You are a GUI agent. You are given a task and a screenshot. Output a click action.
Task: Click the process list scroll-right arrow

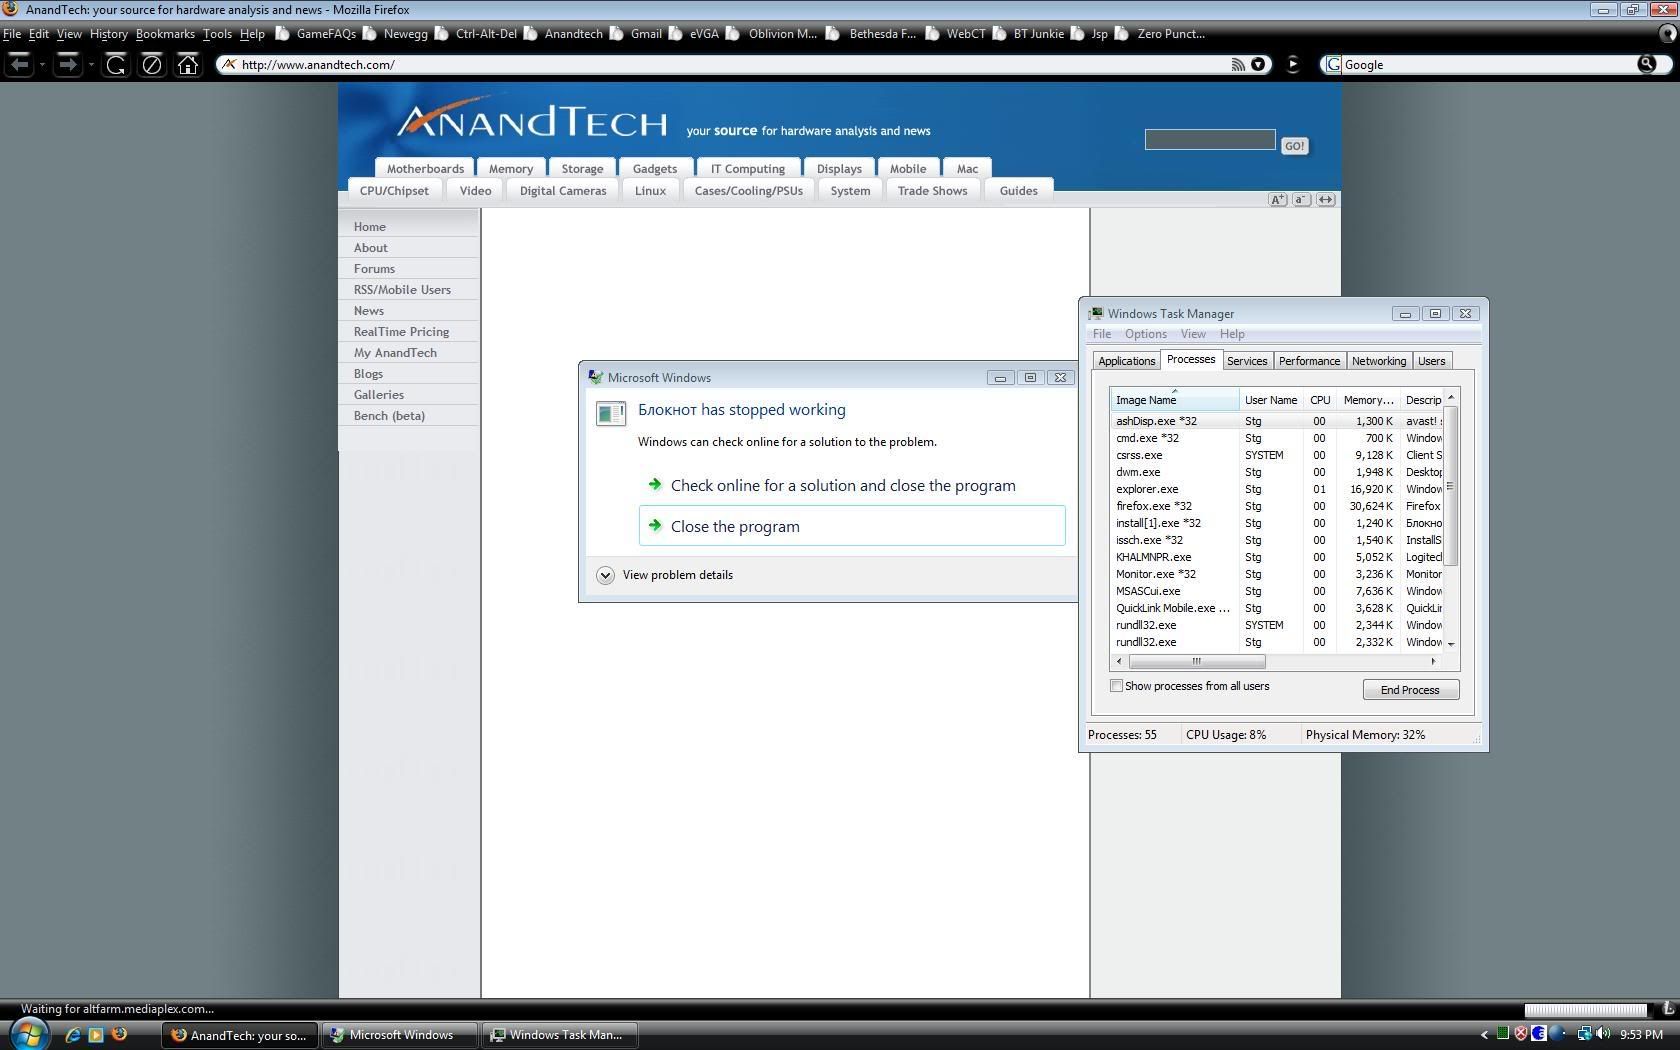pyautogui.click(x=1433, y=661)
